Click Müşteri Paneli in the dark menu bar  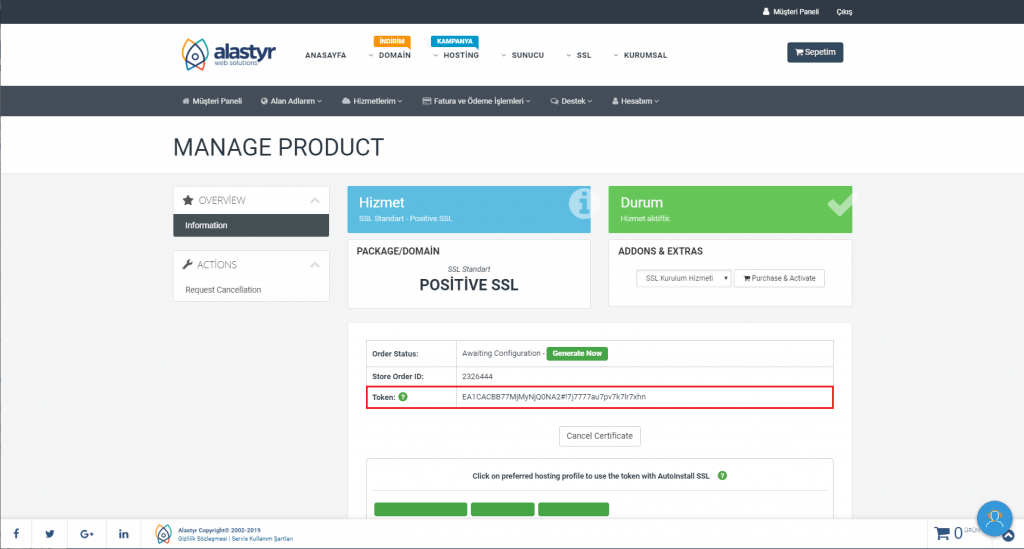212,101
